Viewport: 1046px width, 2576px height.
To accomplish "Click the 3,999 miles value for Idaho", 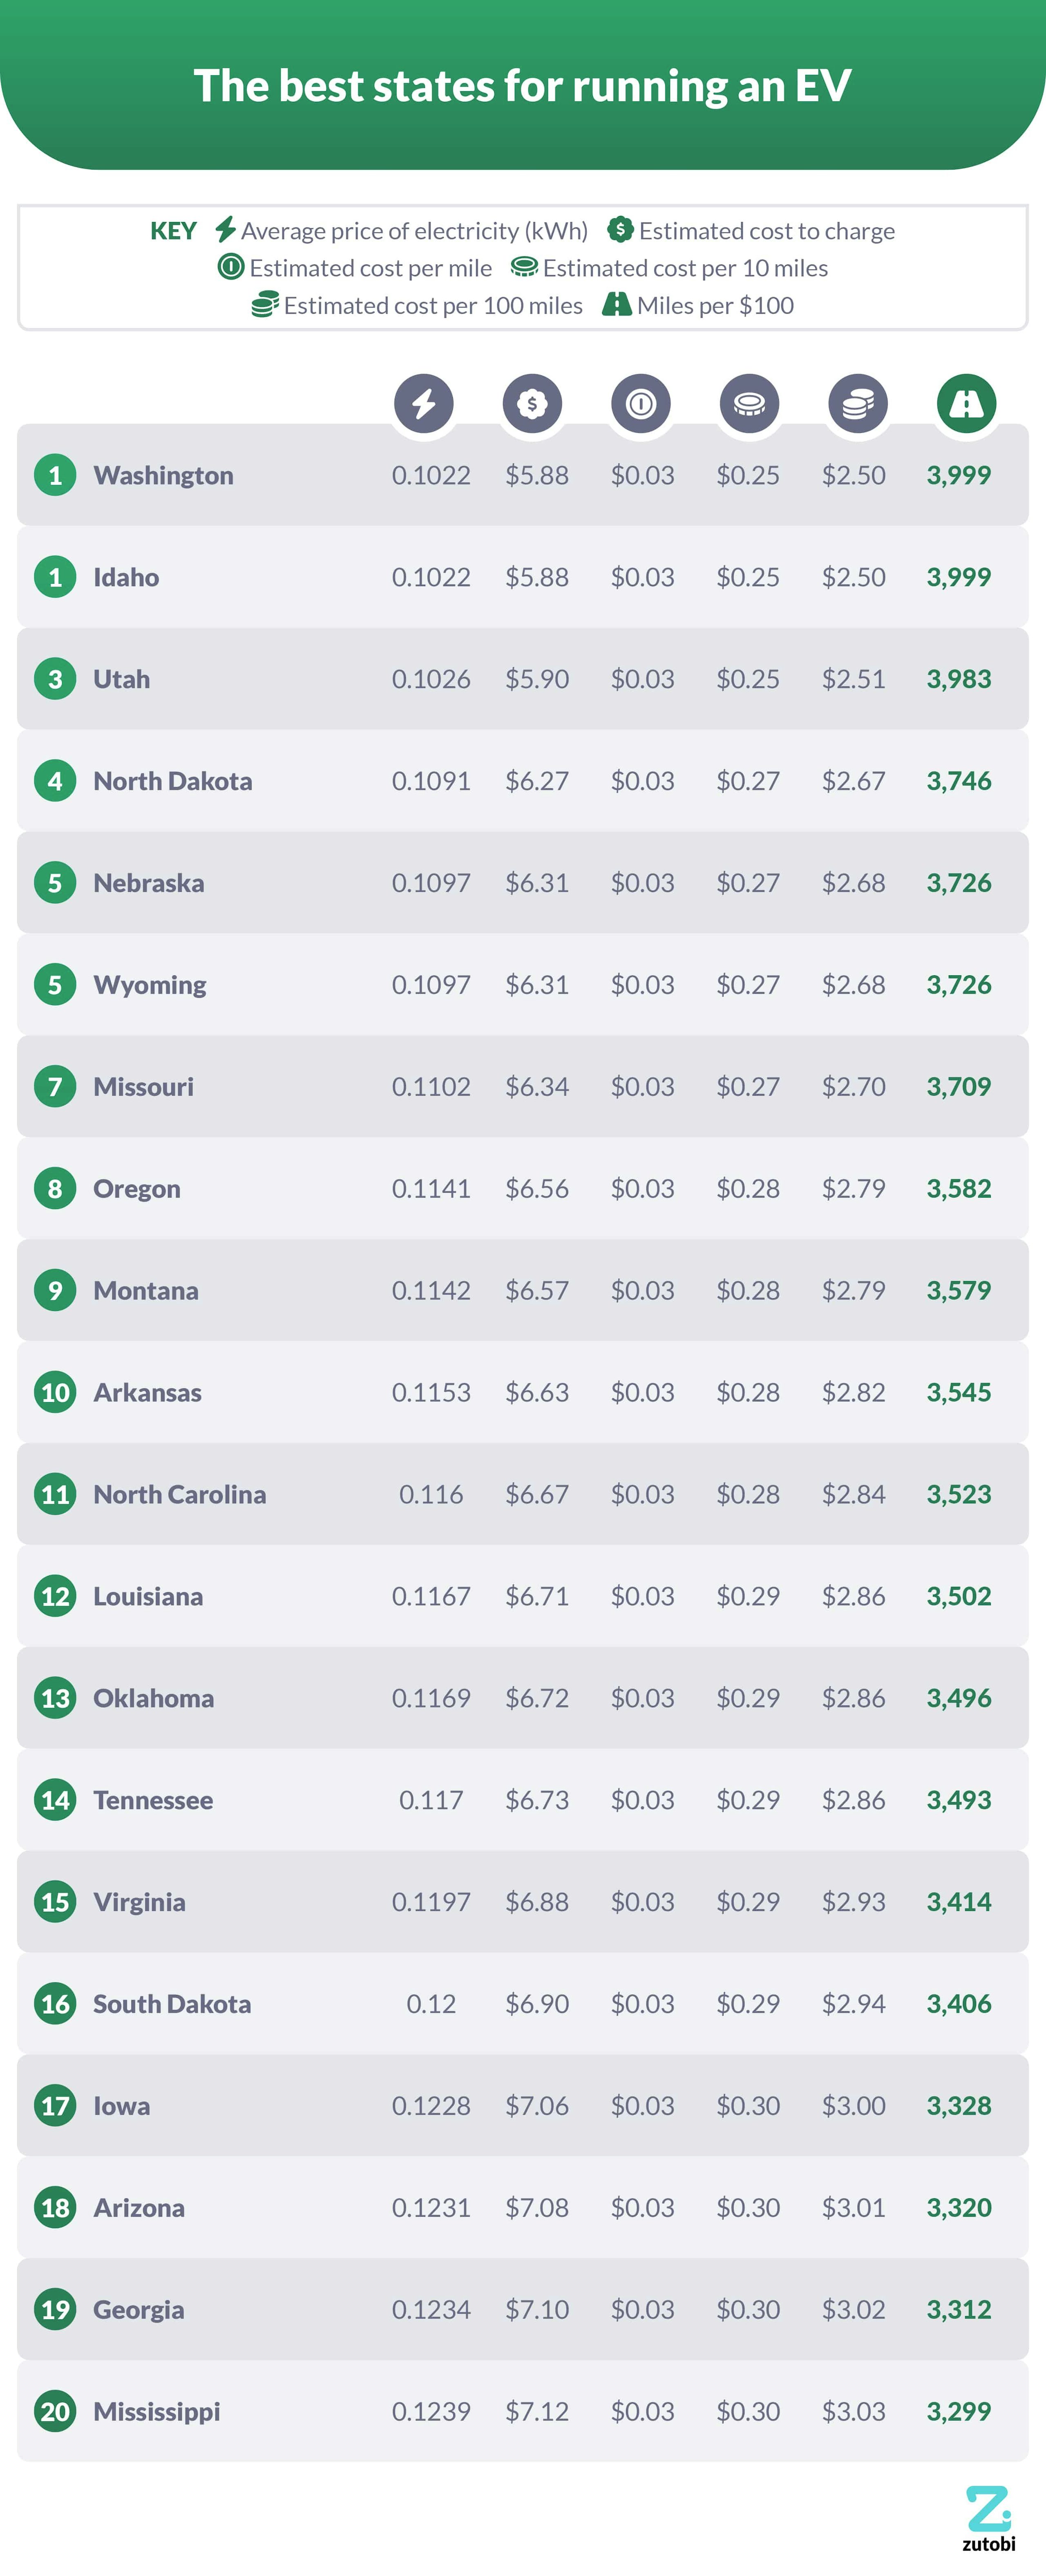I will coord(959,577).
